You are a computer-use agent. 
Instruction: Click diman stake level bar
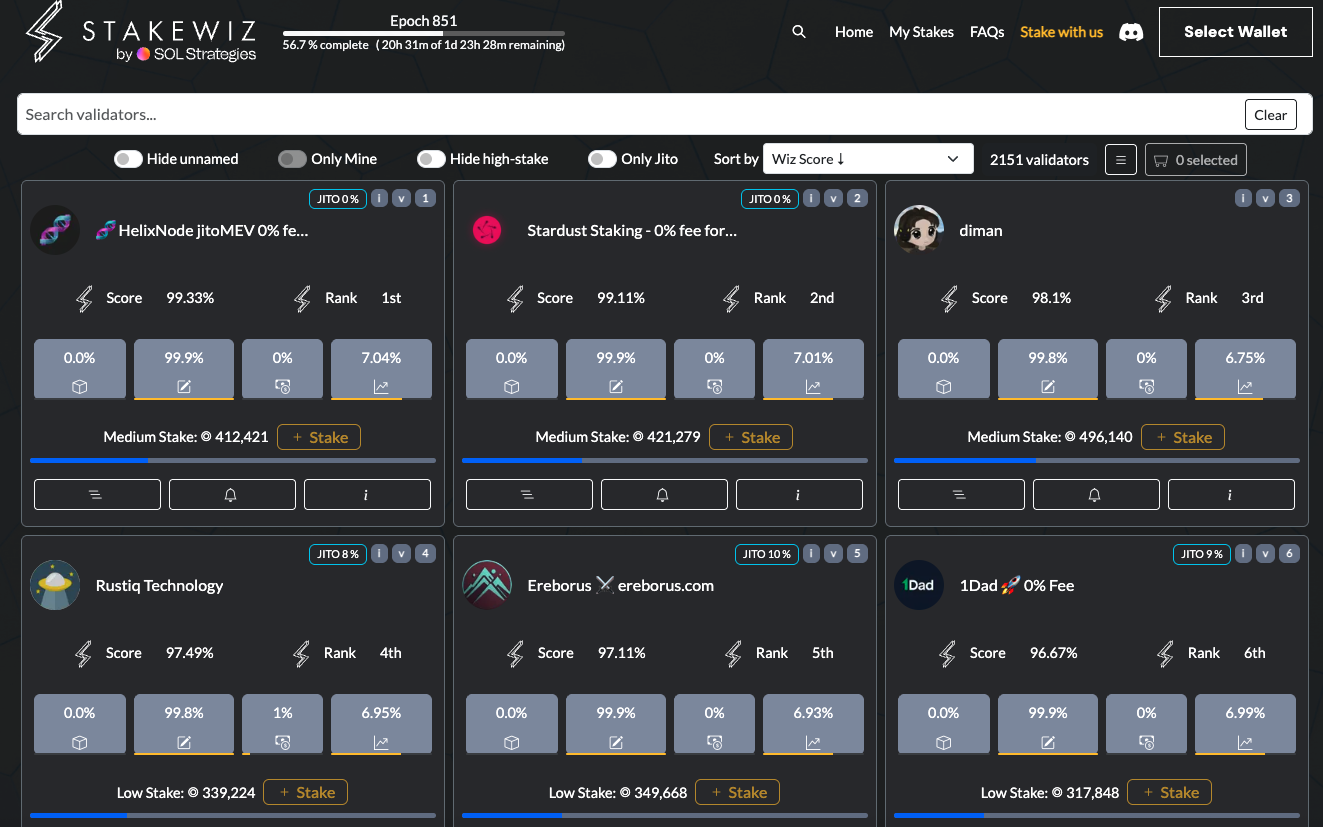[x=1097, y=460]
